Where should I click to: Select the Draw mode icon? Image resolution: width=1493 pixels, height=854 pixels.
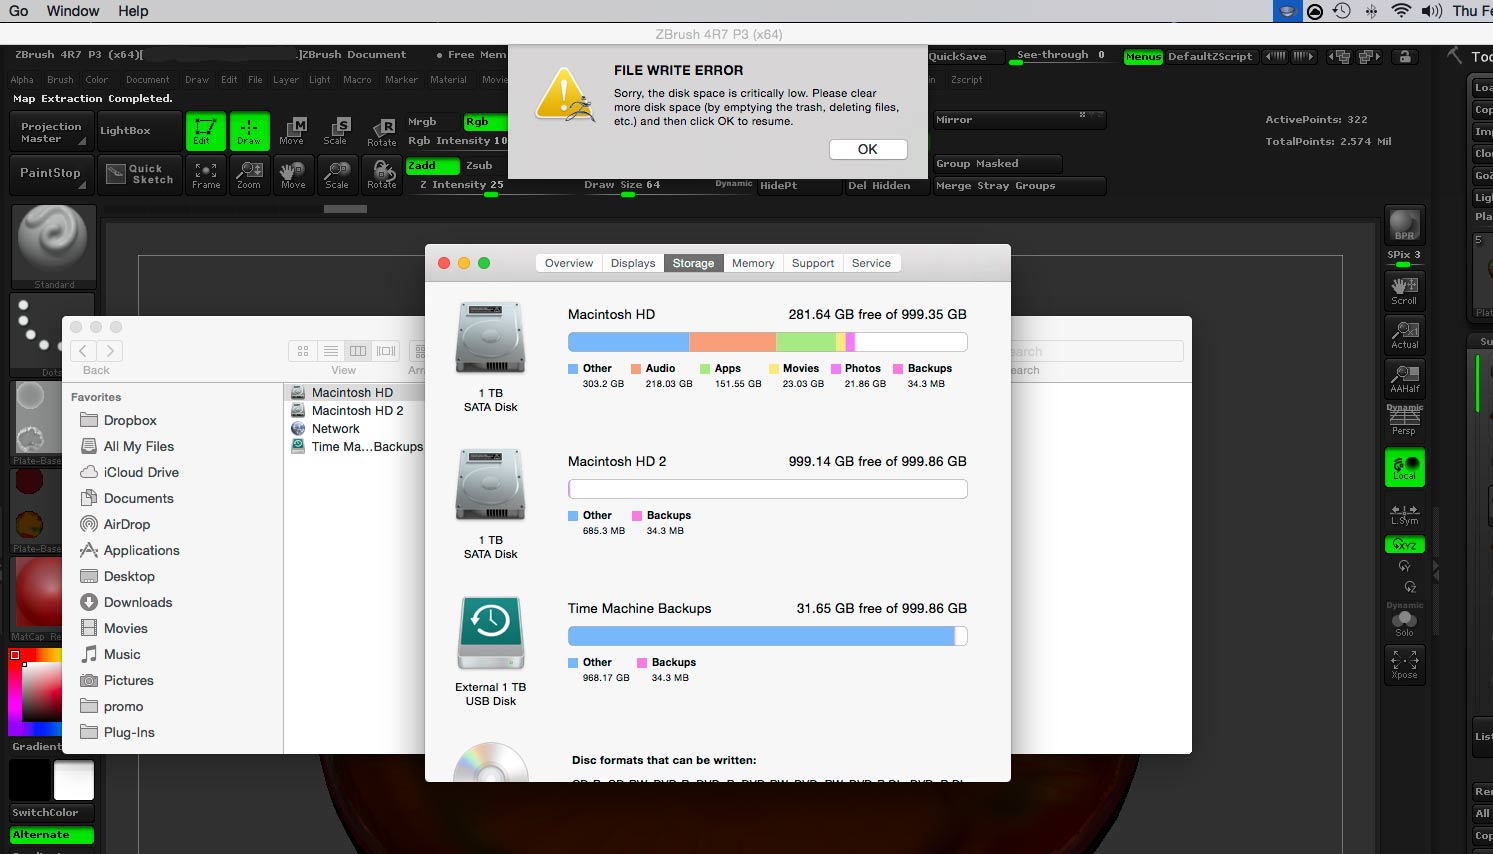[x=249, y=131]
